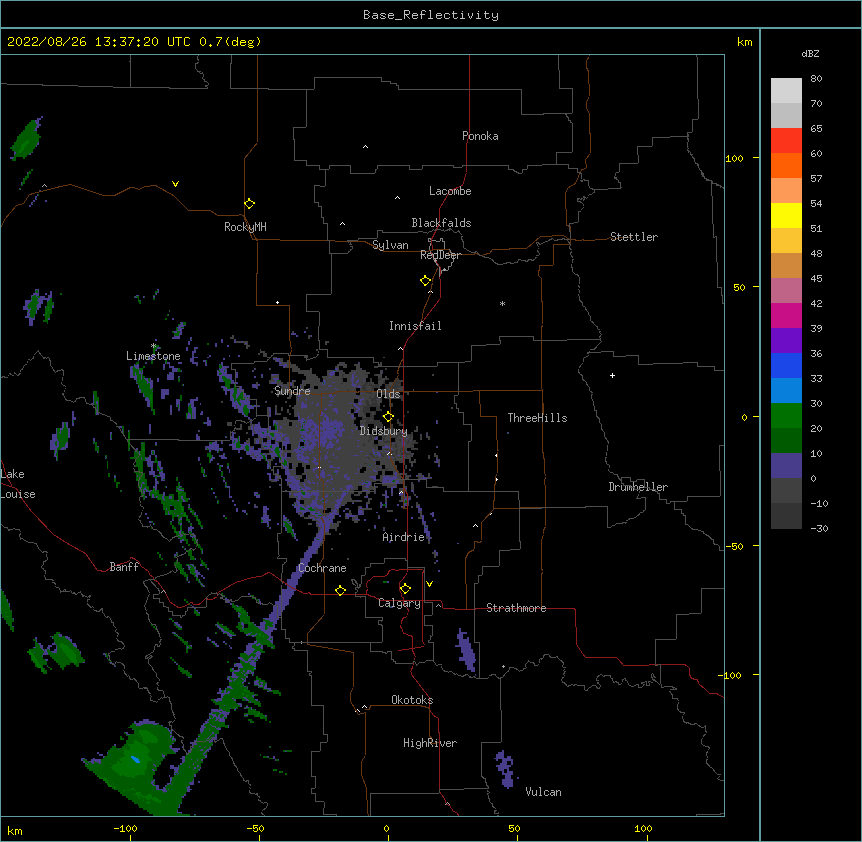
Task: Click the Airdrie label
Action: click(404, 537)
